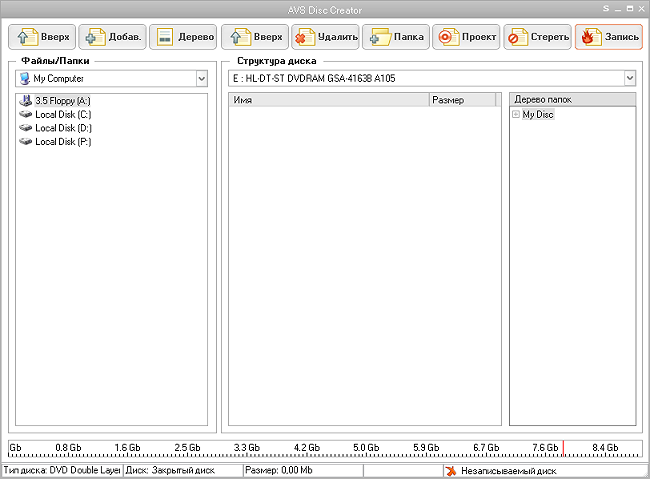This screenshot has width=650, height=479.
Task: Select Local Disk (D:)
Action: (55, 128)
